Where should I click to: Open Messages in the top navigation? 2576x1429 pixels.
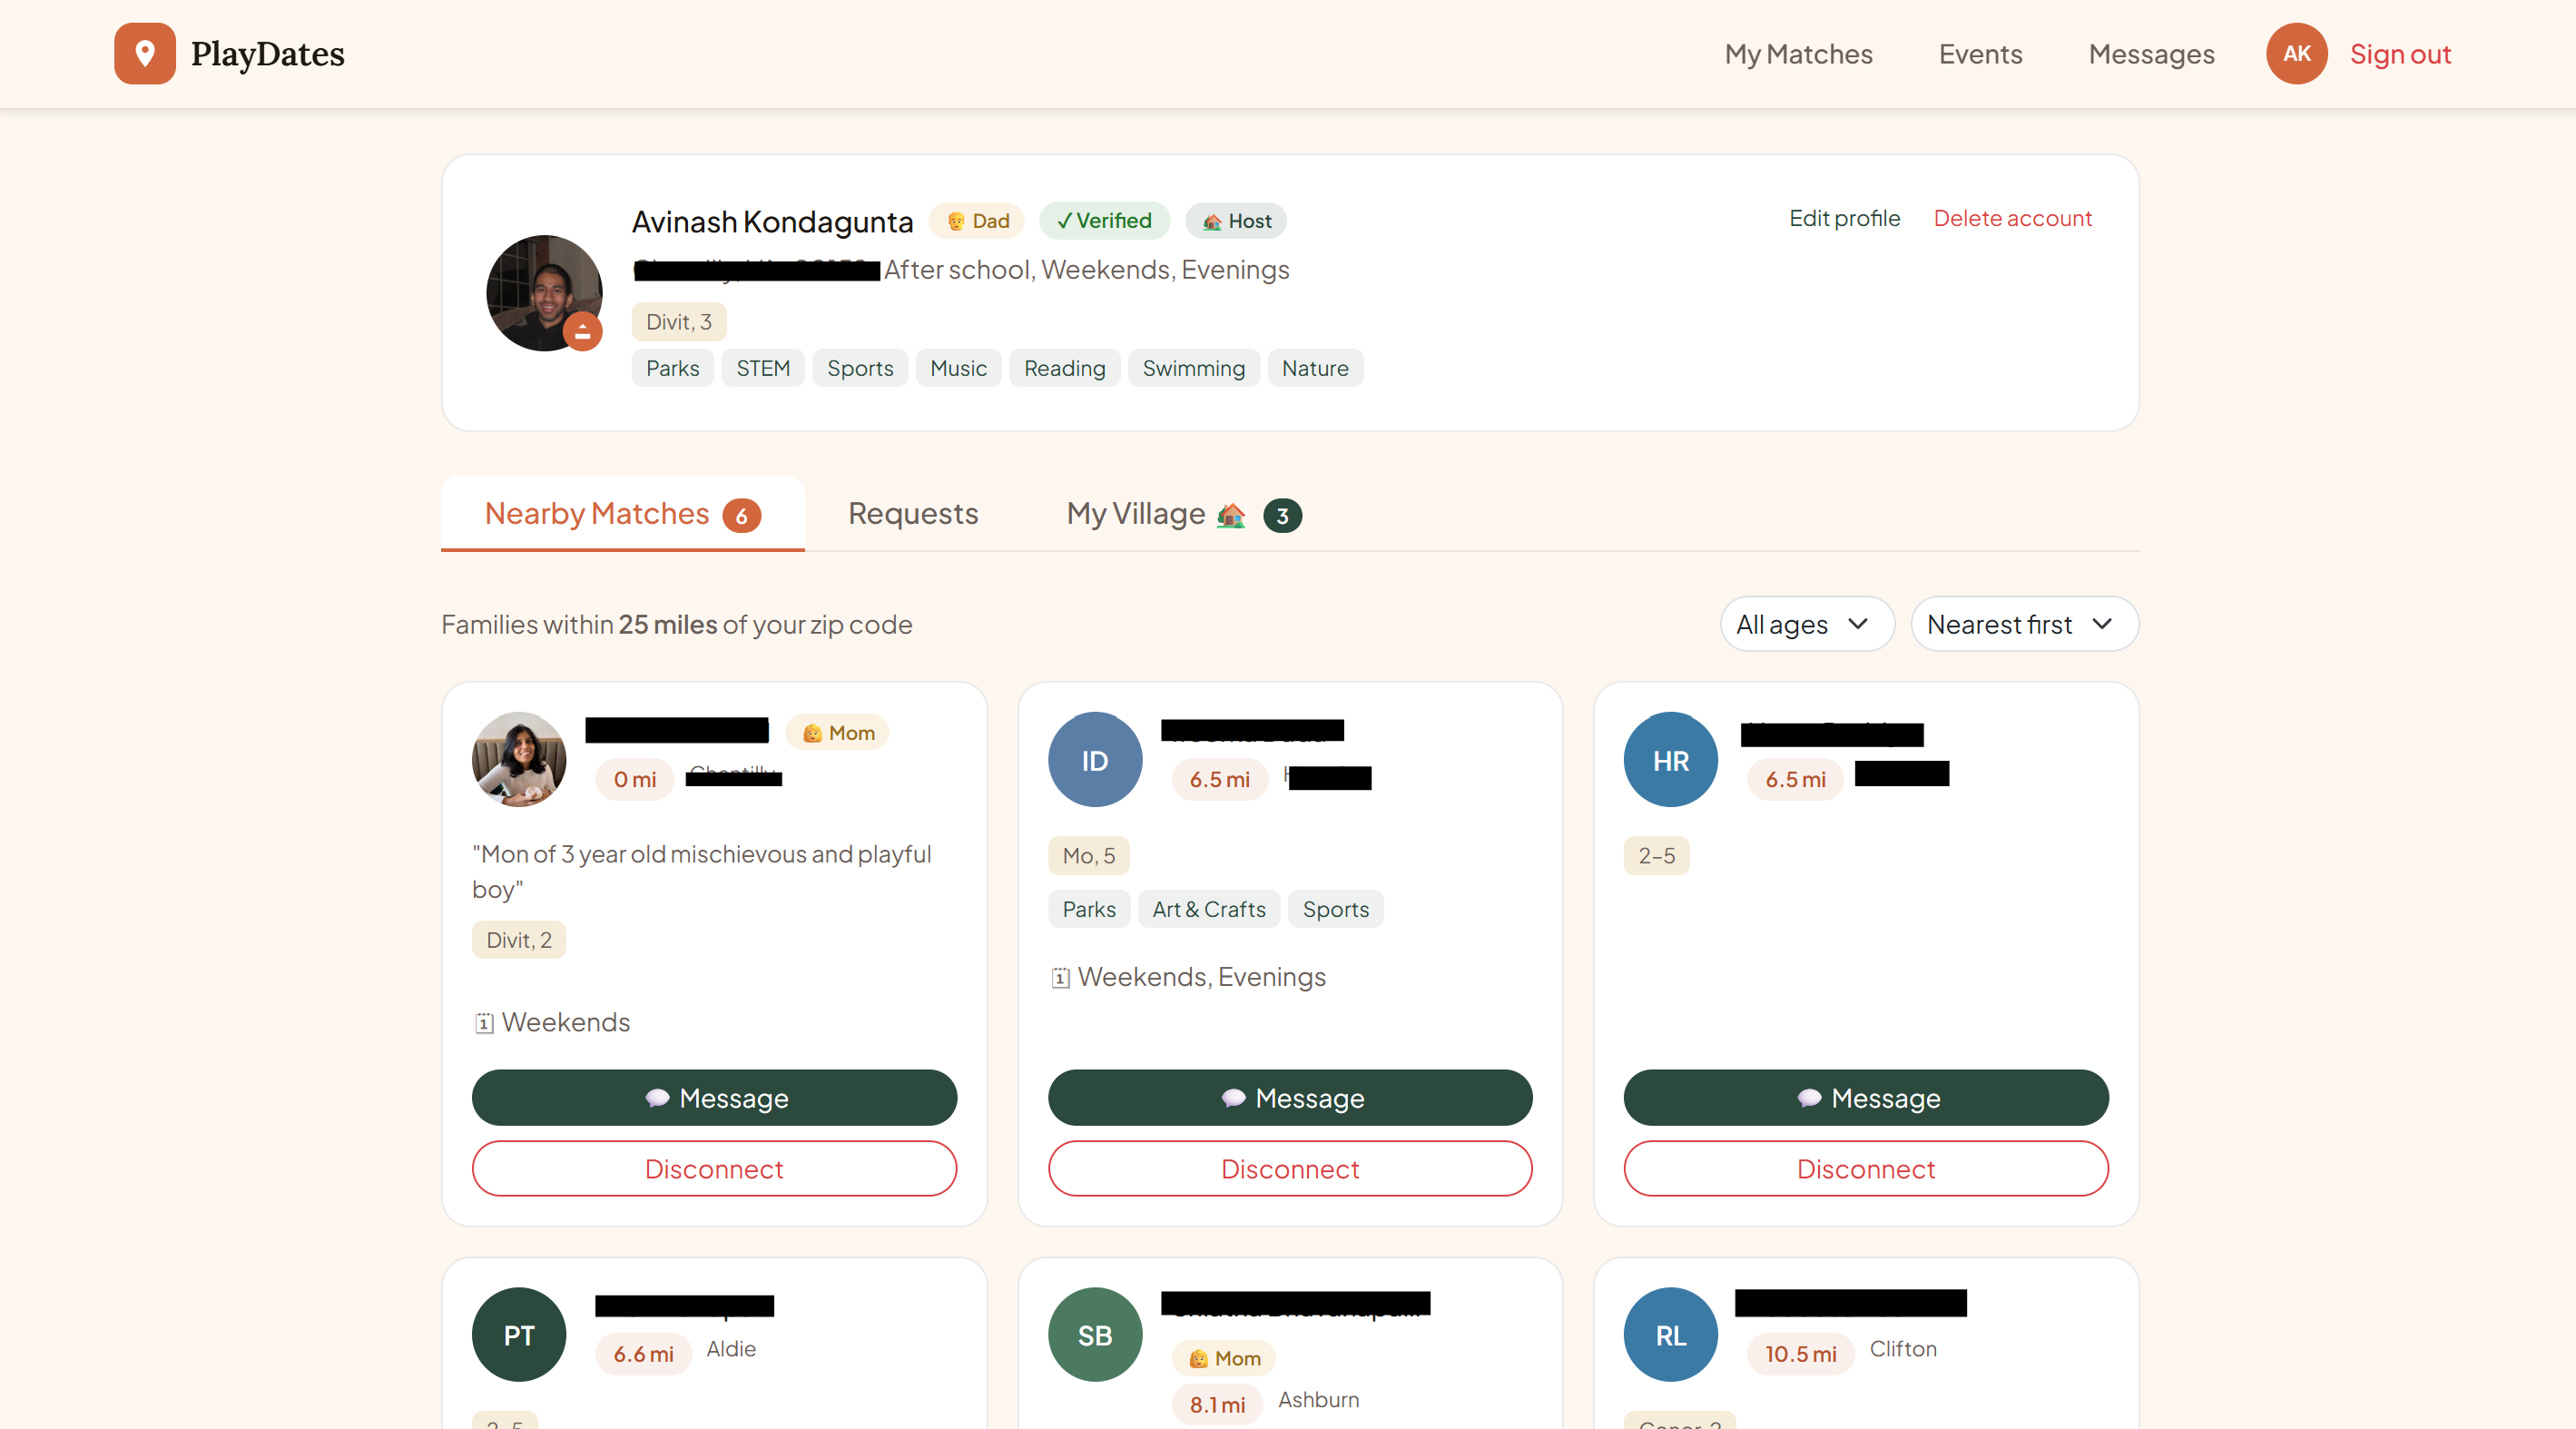(x=2151, y=54)
